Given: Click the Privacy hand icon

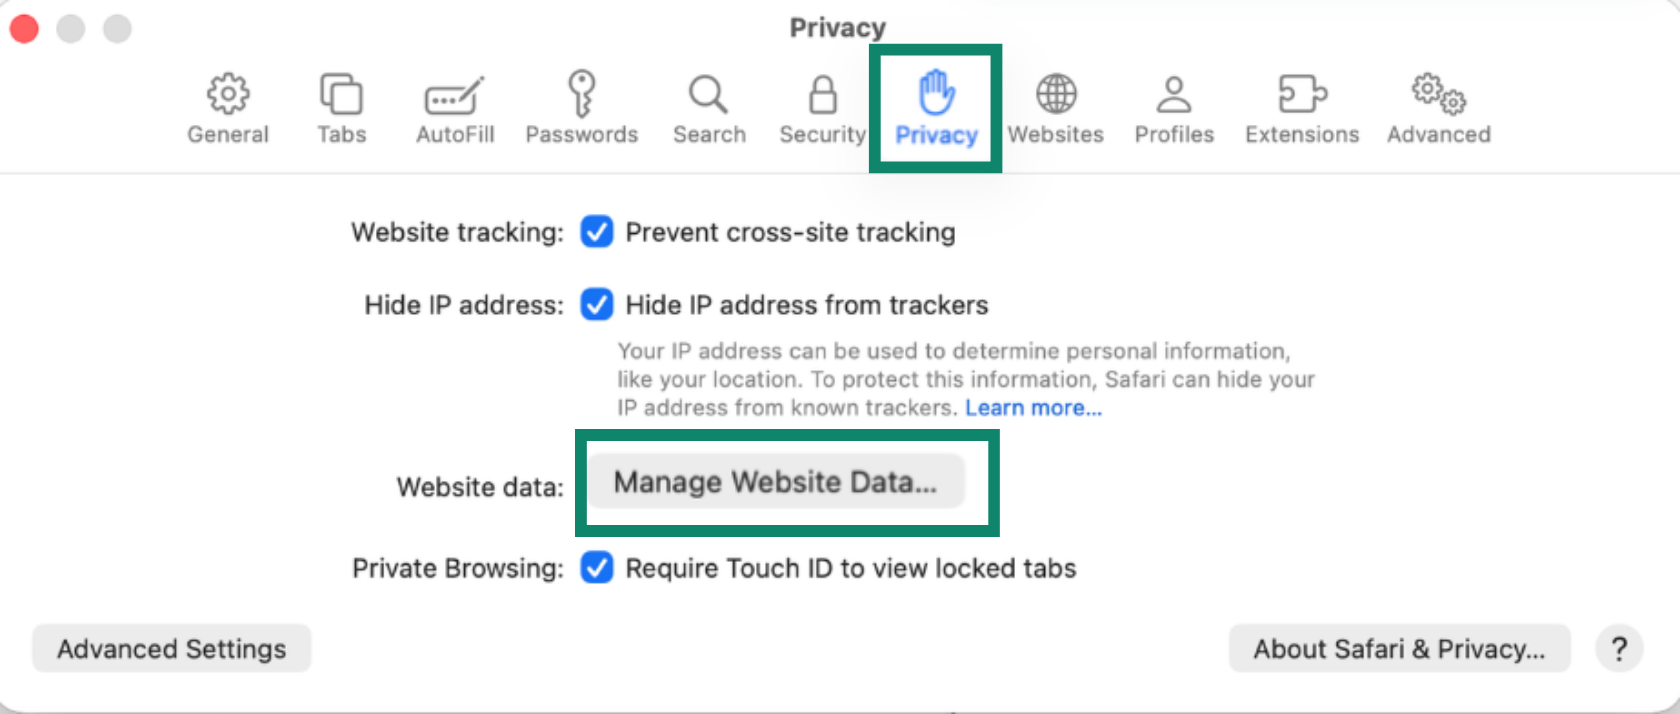Looking at the screenshot, I should (x=935, y=93).
